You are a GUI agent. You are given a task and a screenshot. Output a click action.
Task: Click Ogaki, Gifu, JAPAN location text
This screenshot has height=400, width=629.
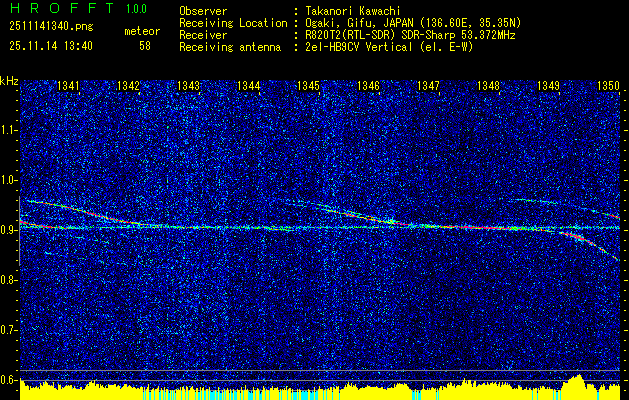pos(413,23)
